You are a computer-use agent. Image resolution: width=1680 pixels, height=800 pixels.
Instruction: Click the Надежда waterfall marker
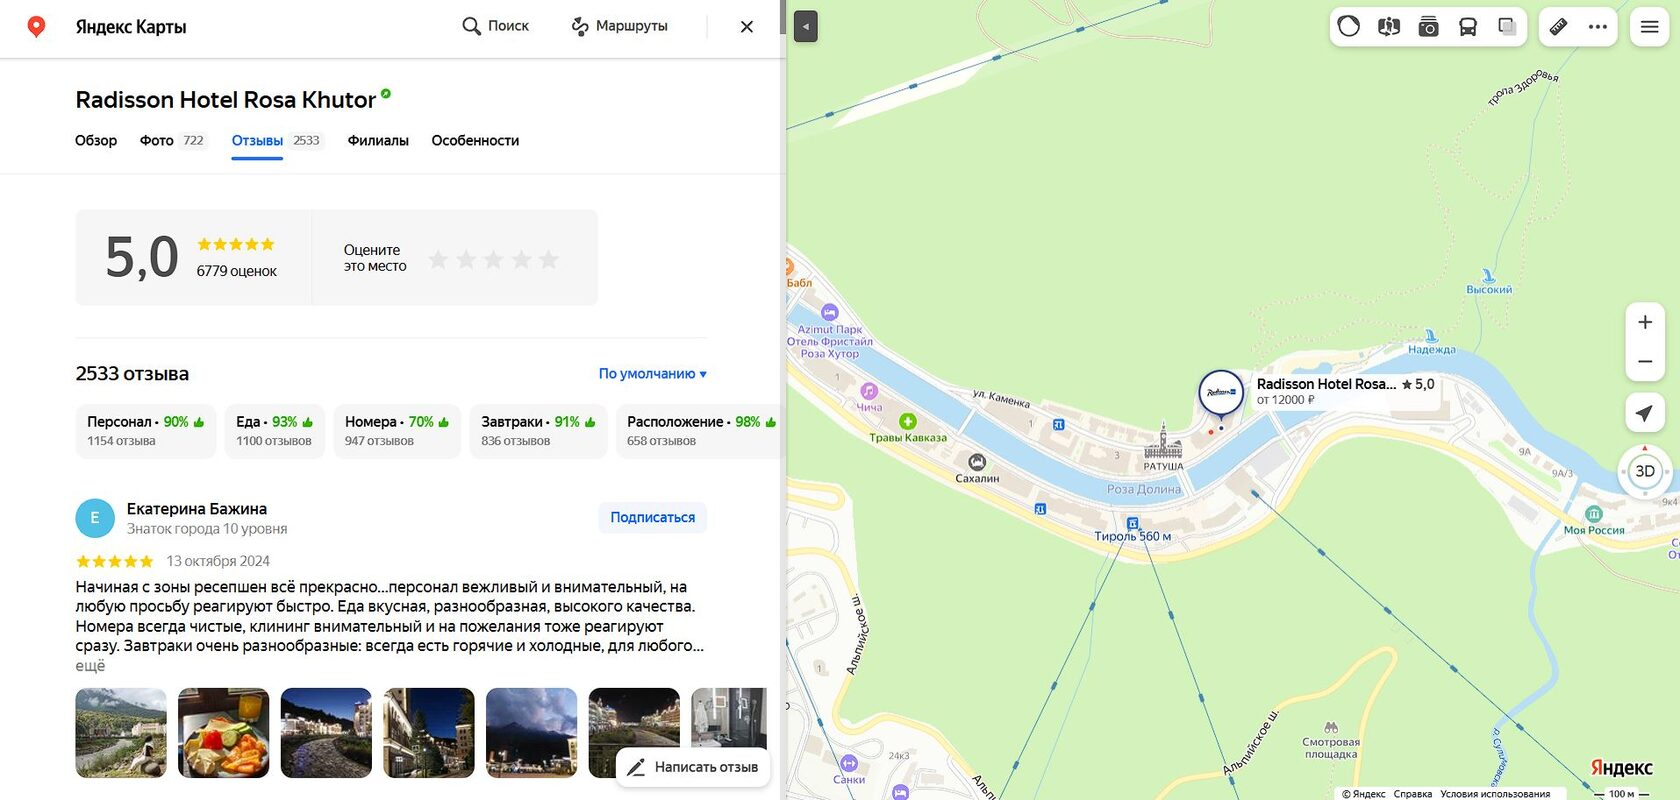point(1432,335)
